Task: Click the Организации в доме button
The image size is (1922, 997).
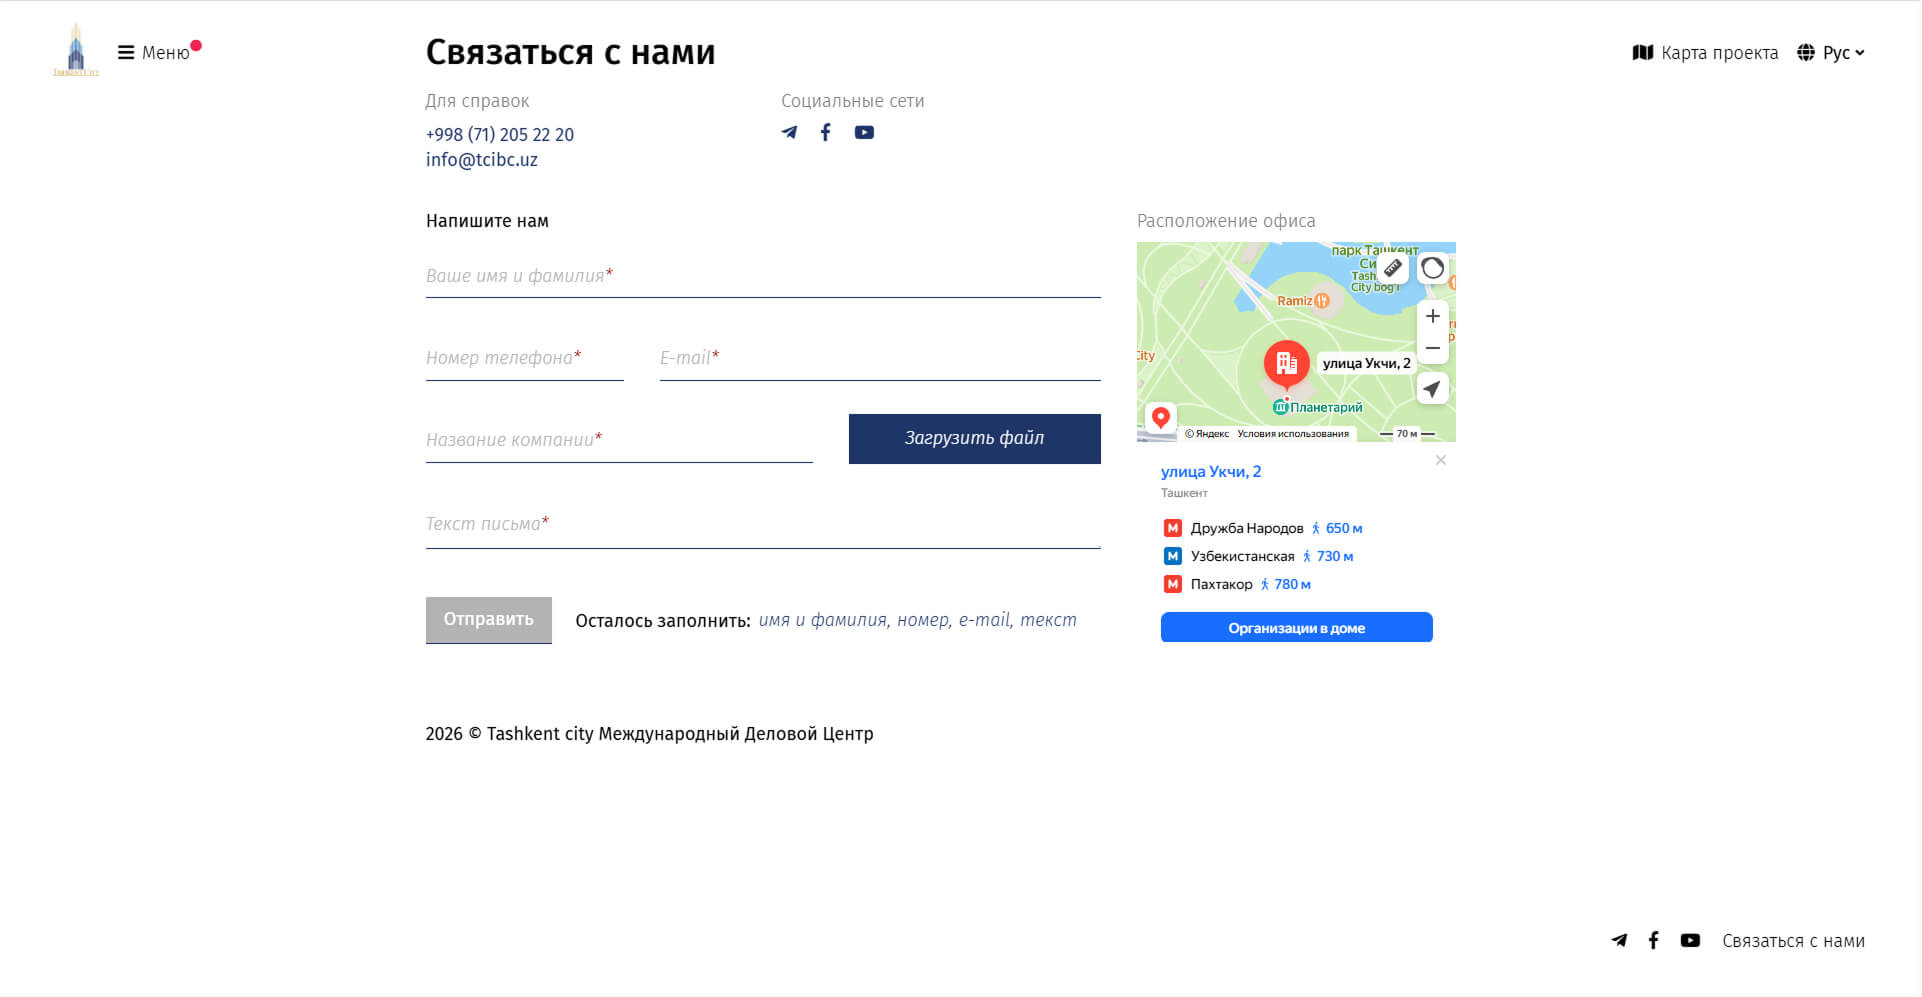Action: point(1296,628)
